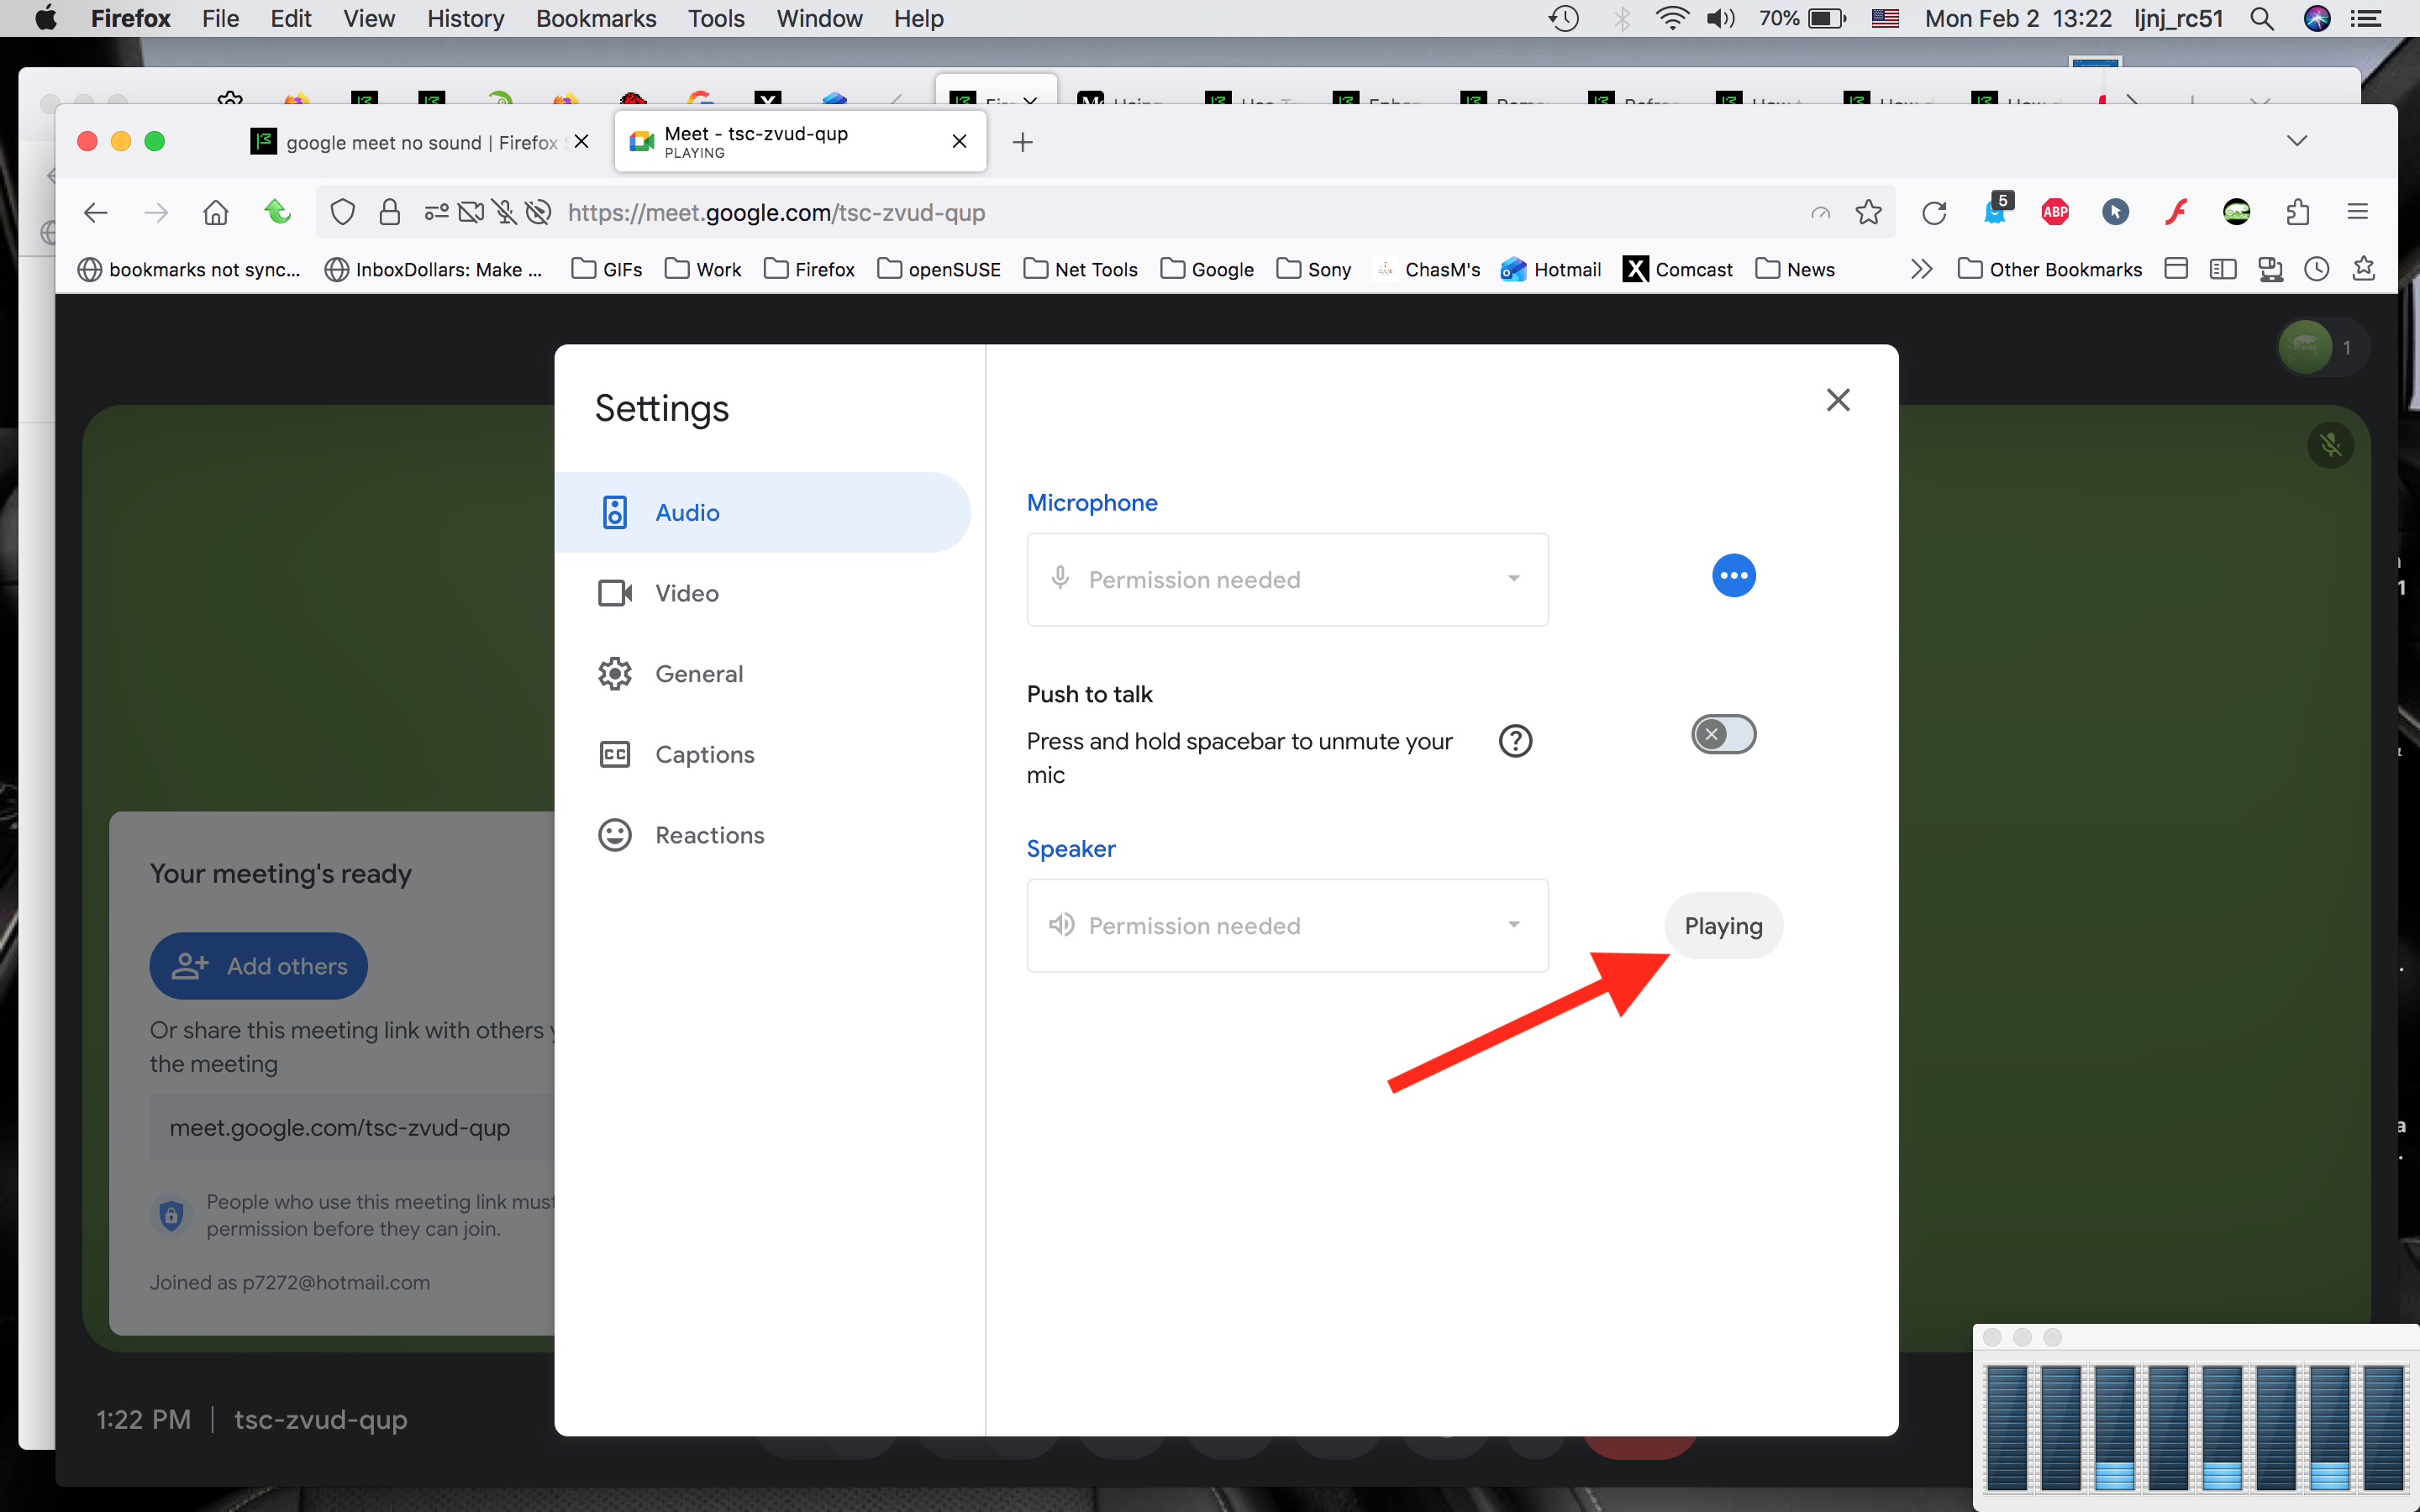The height and width of the screenshot is (1512, 2420).
Task: Toggle the Push to talk switch
Action: 1723,735
